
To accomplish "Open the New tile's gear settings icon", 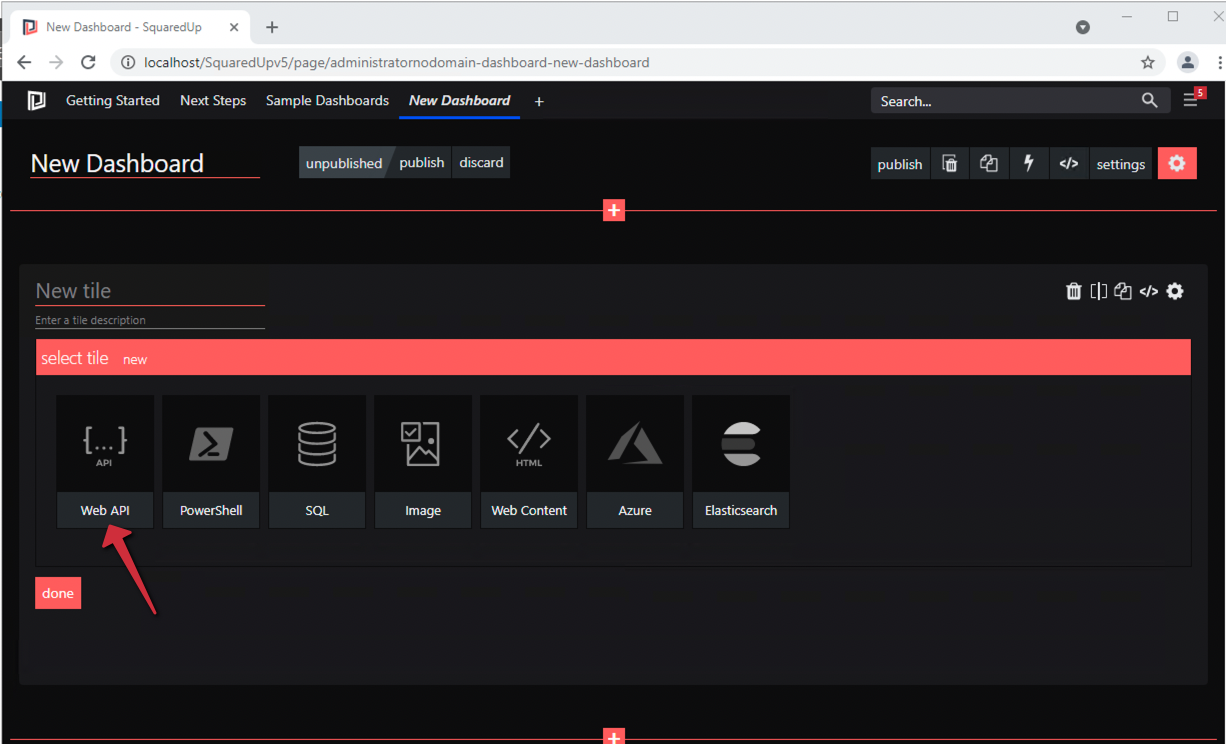I will 1175,291.
